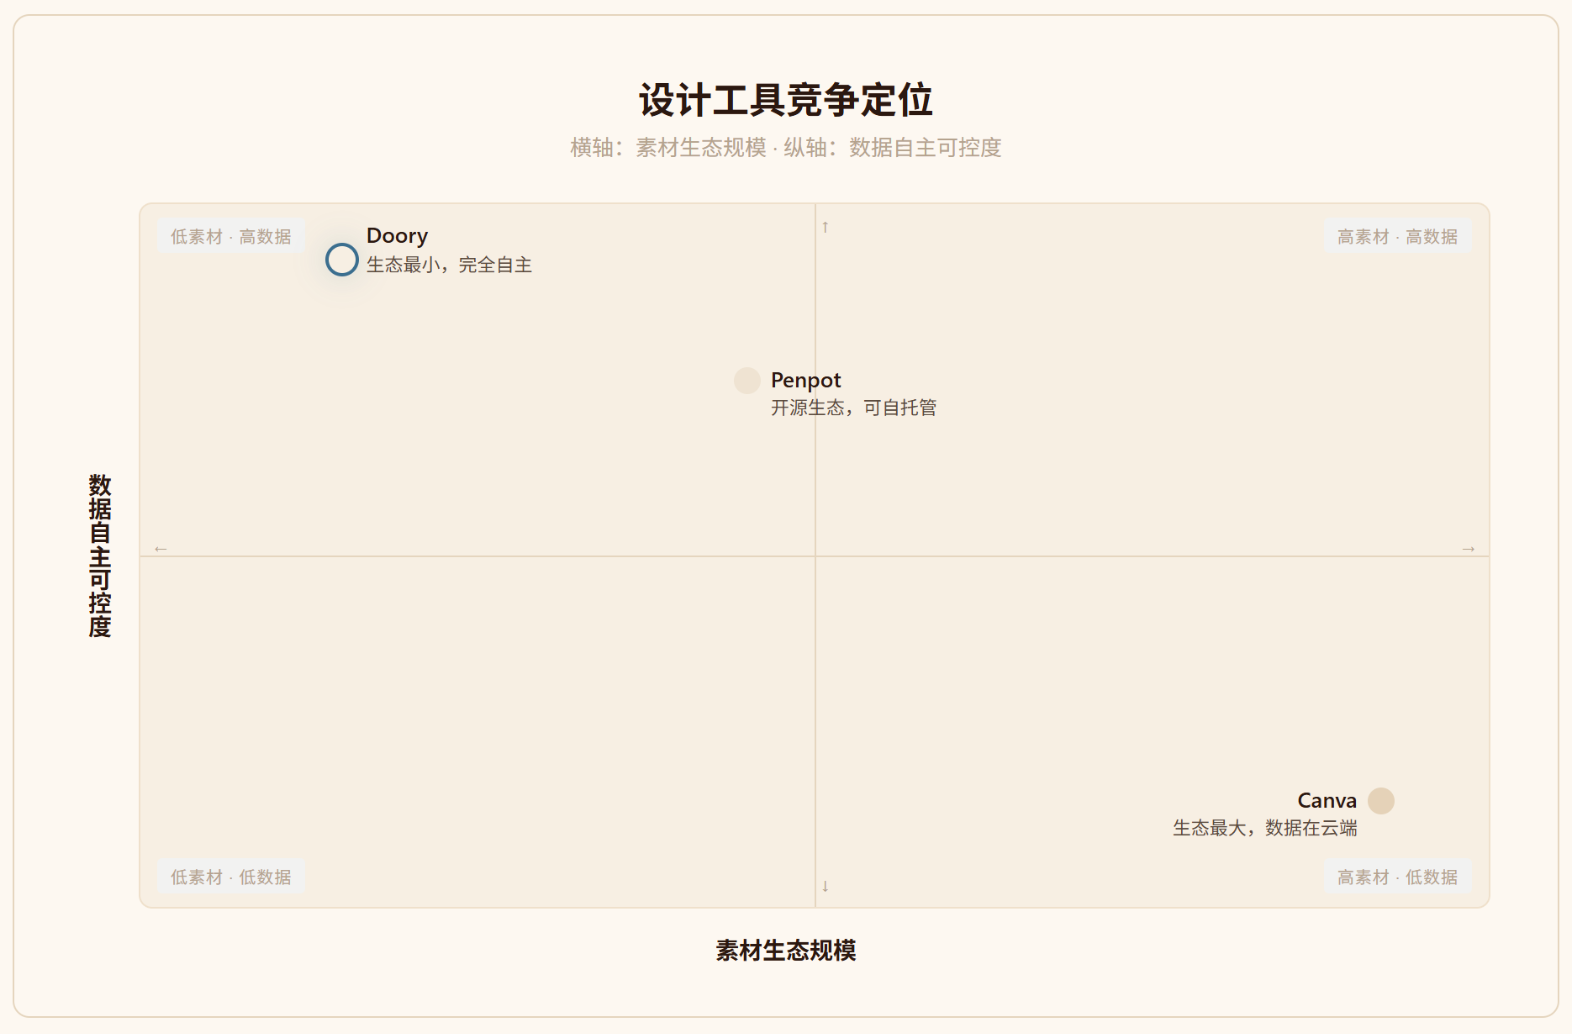The image size is (1572, 1034).
Task: Click the left arrow on horizontal axis
Action: pos(161,549)
